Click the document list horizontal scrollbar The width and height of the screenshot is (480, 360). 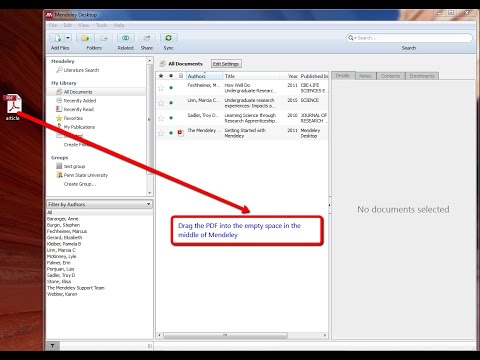225,335
